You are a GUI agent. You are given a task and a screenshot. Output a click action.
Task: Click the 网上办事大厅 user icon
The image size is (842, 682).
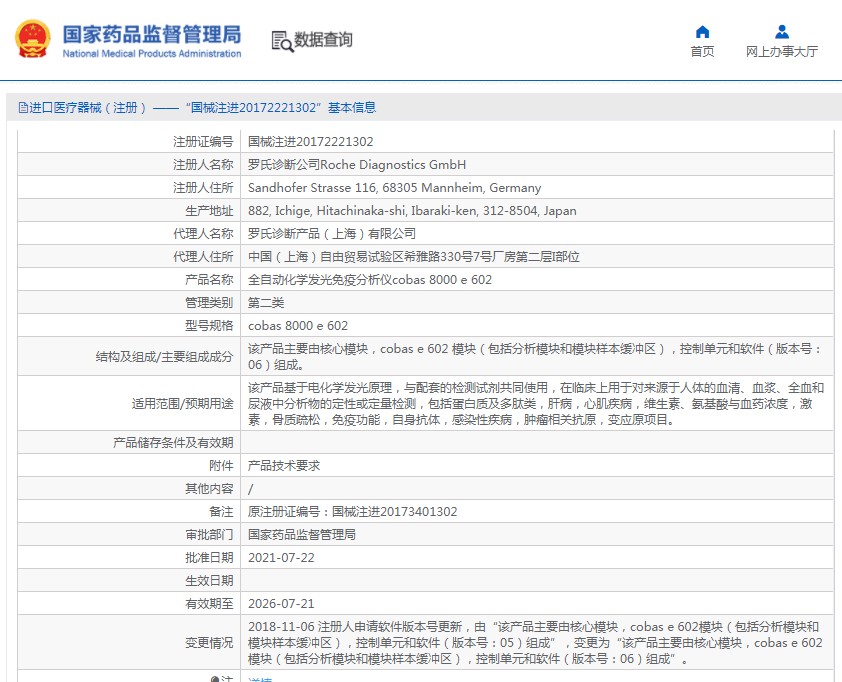(x=782, y=32)
